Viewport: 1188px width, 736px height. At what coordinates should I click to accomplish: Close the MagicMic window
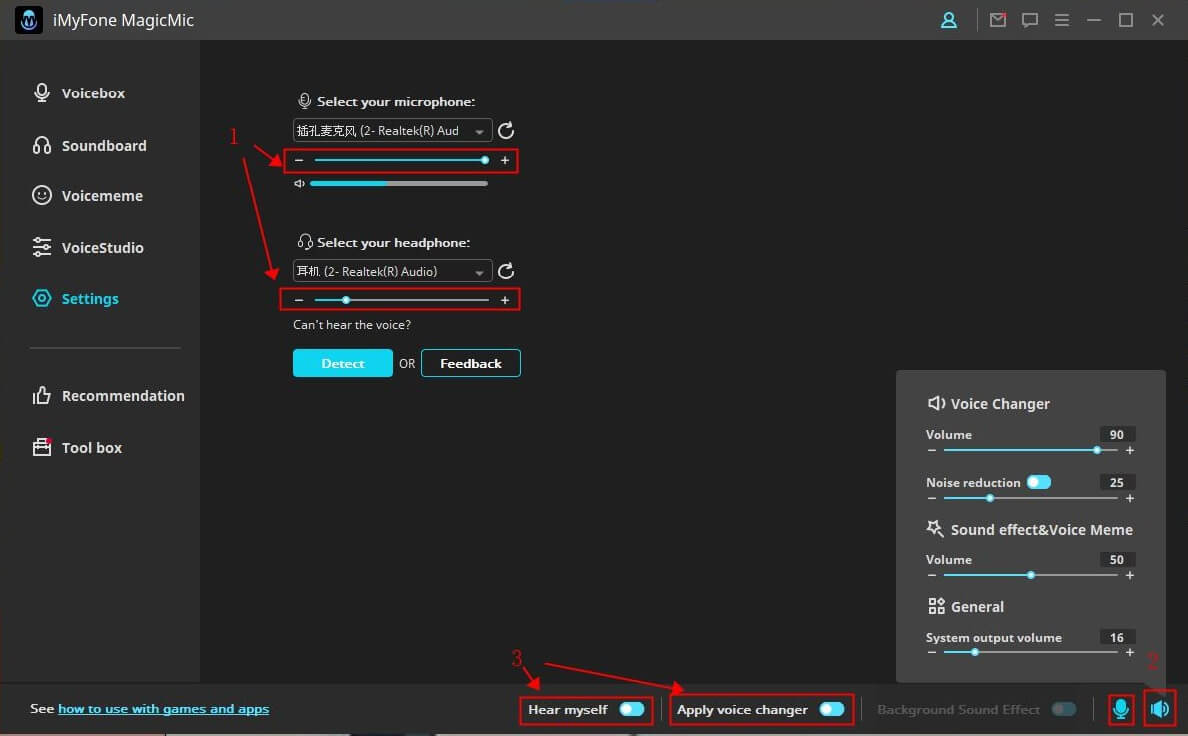coord(1158,20)
